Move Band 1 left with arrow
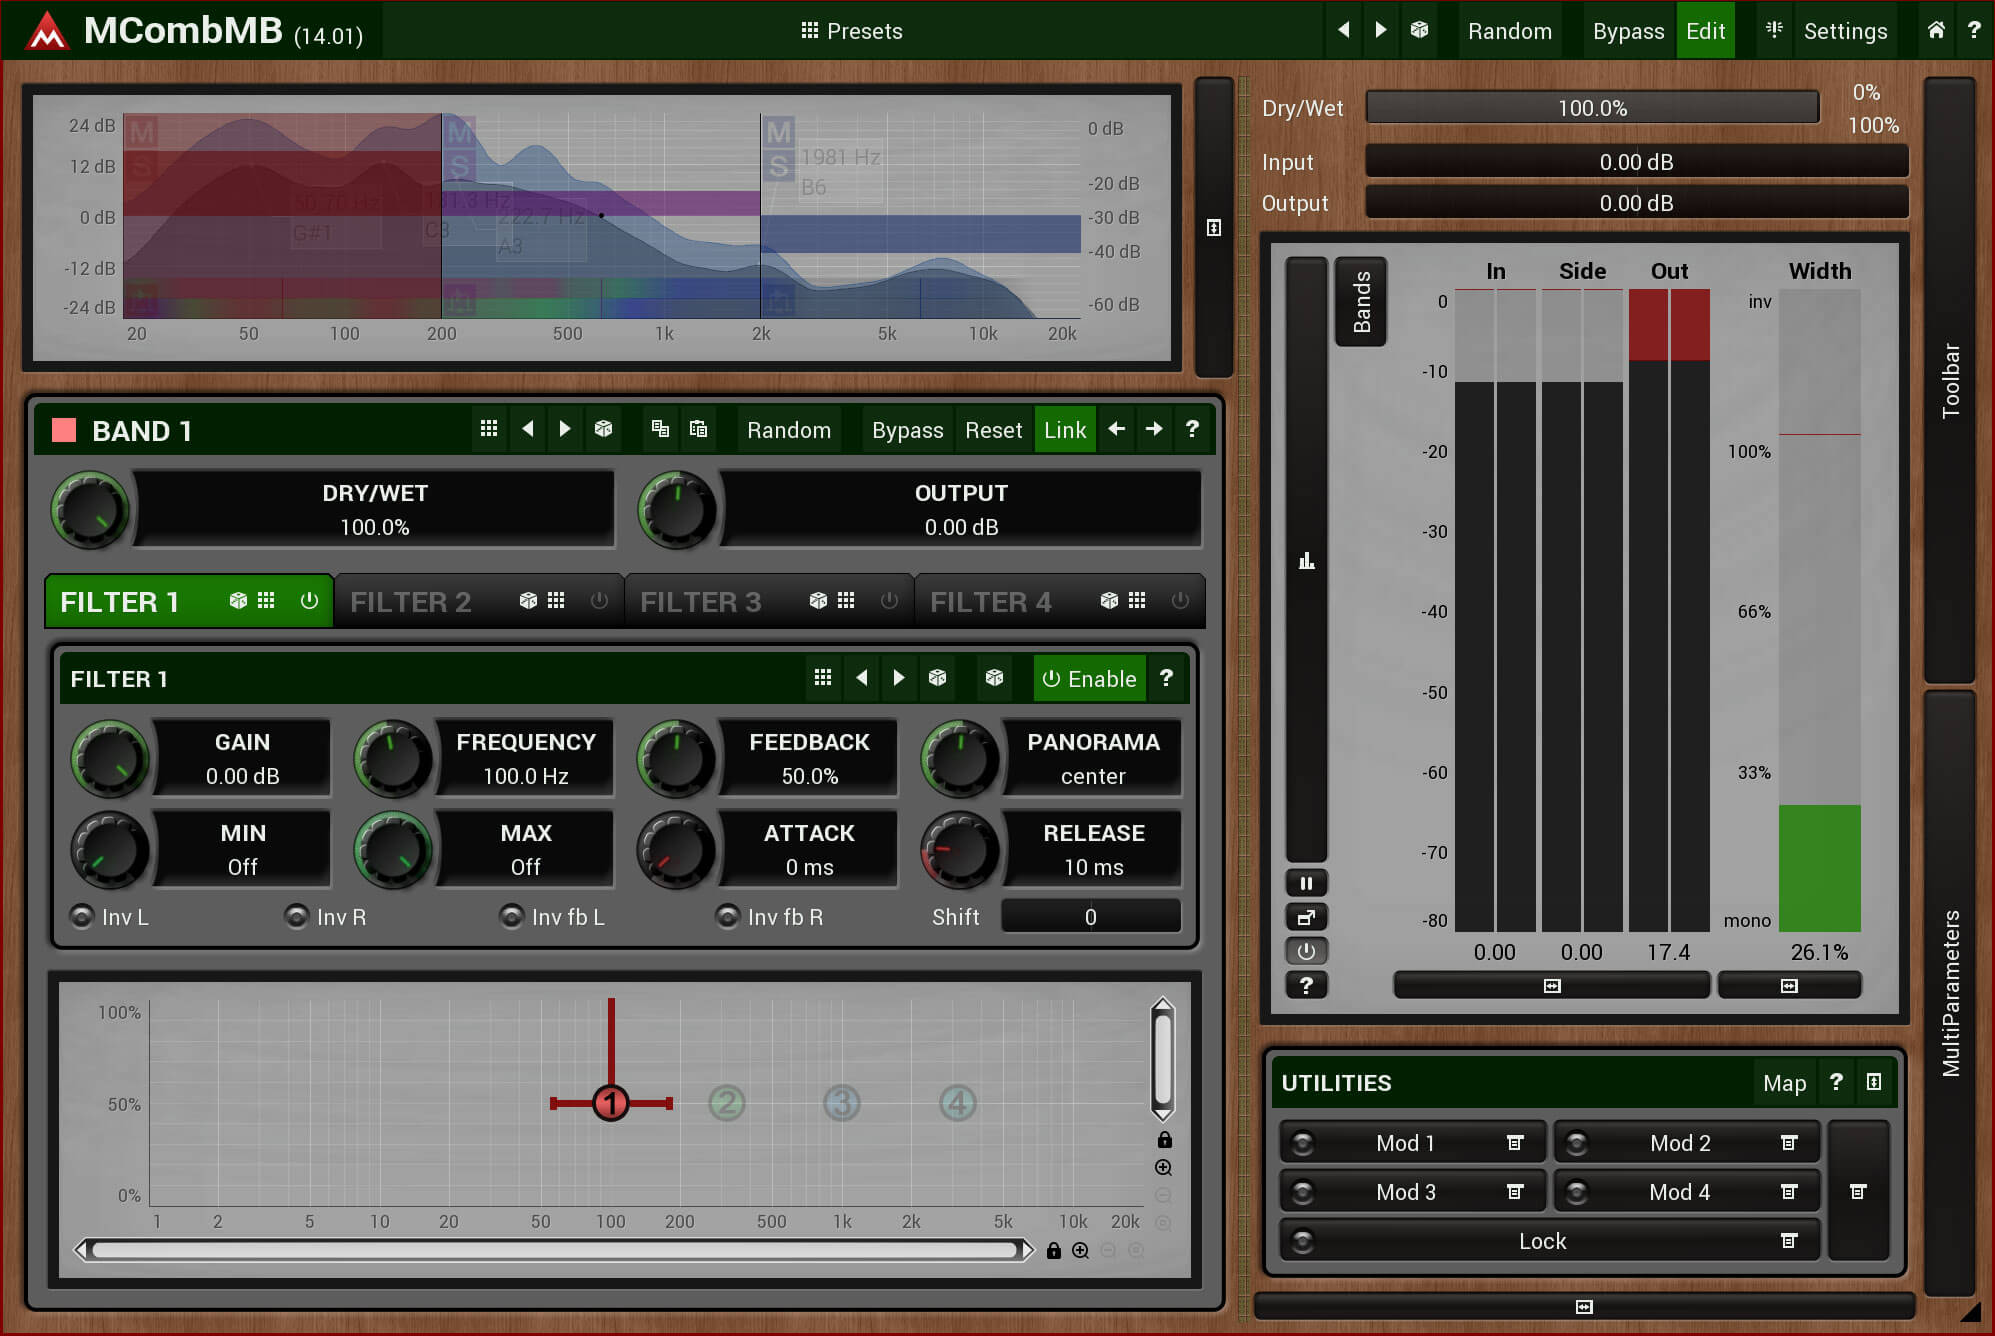The height and width of the screenshot is (1336, 1995). coord(1117,429)
